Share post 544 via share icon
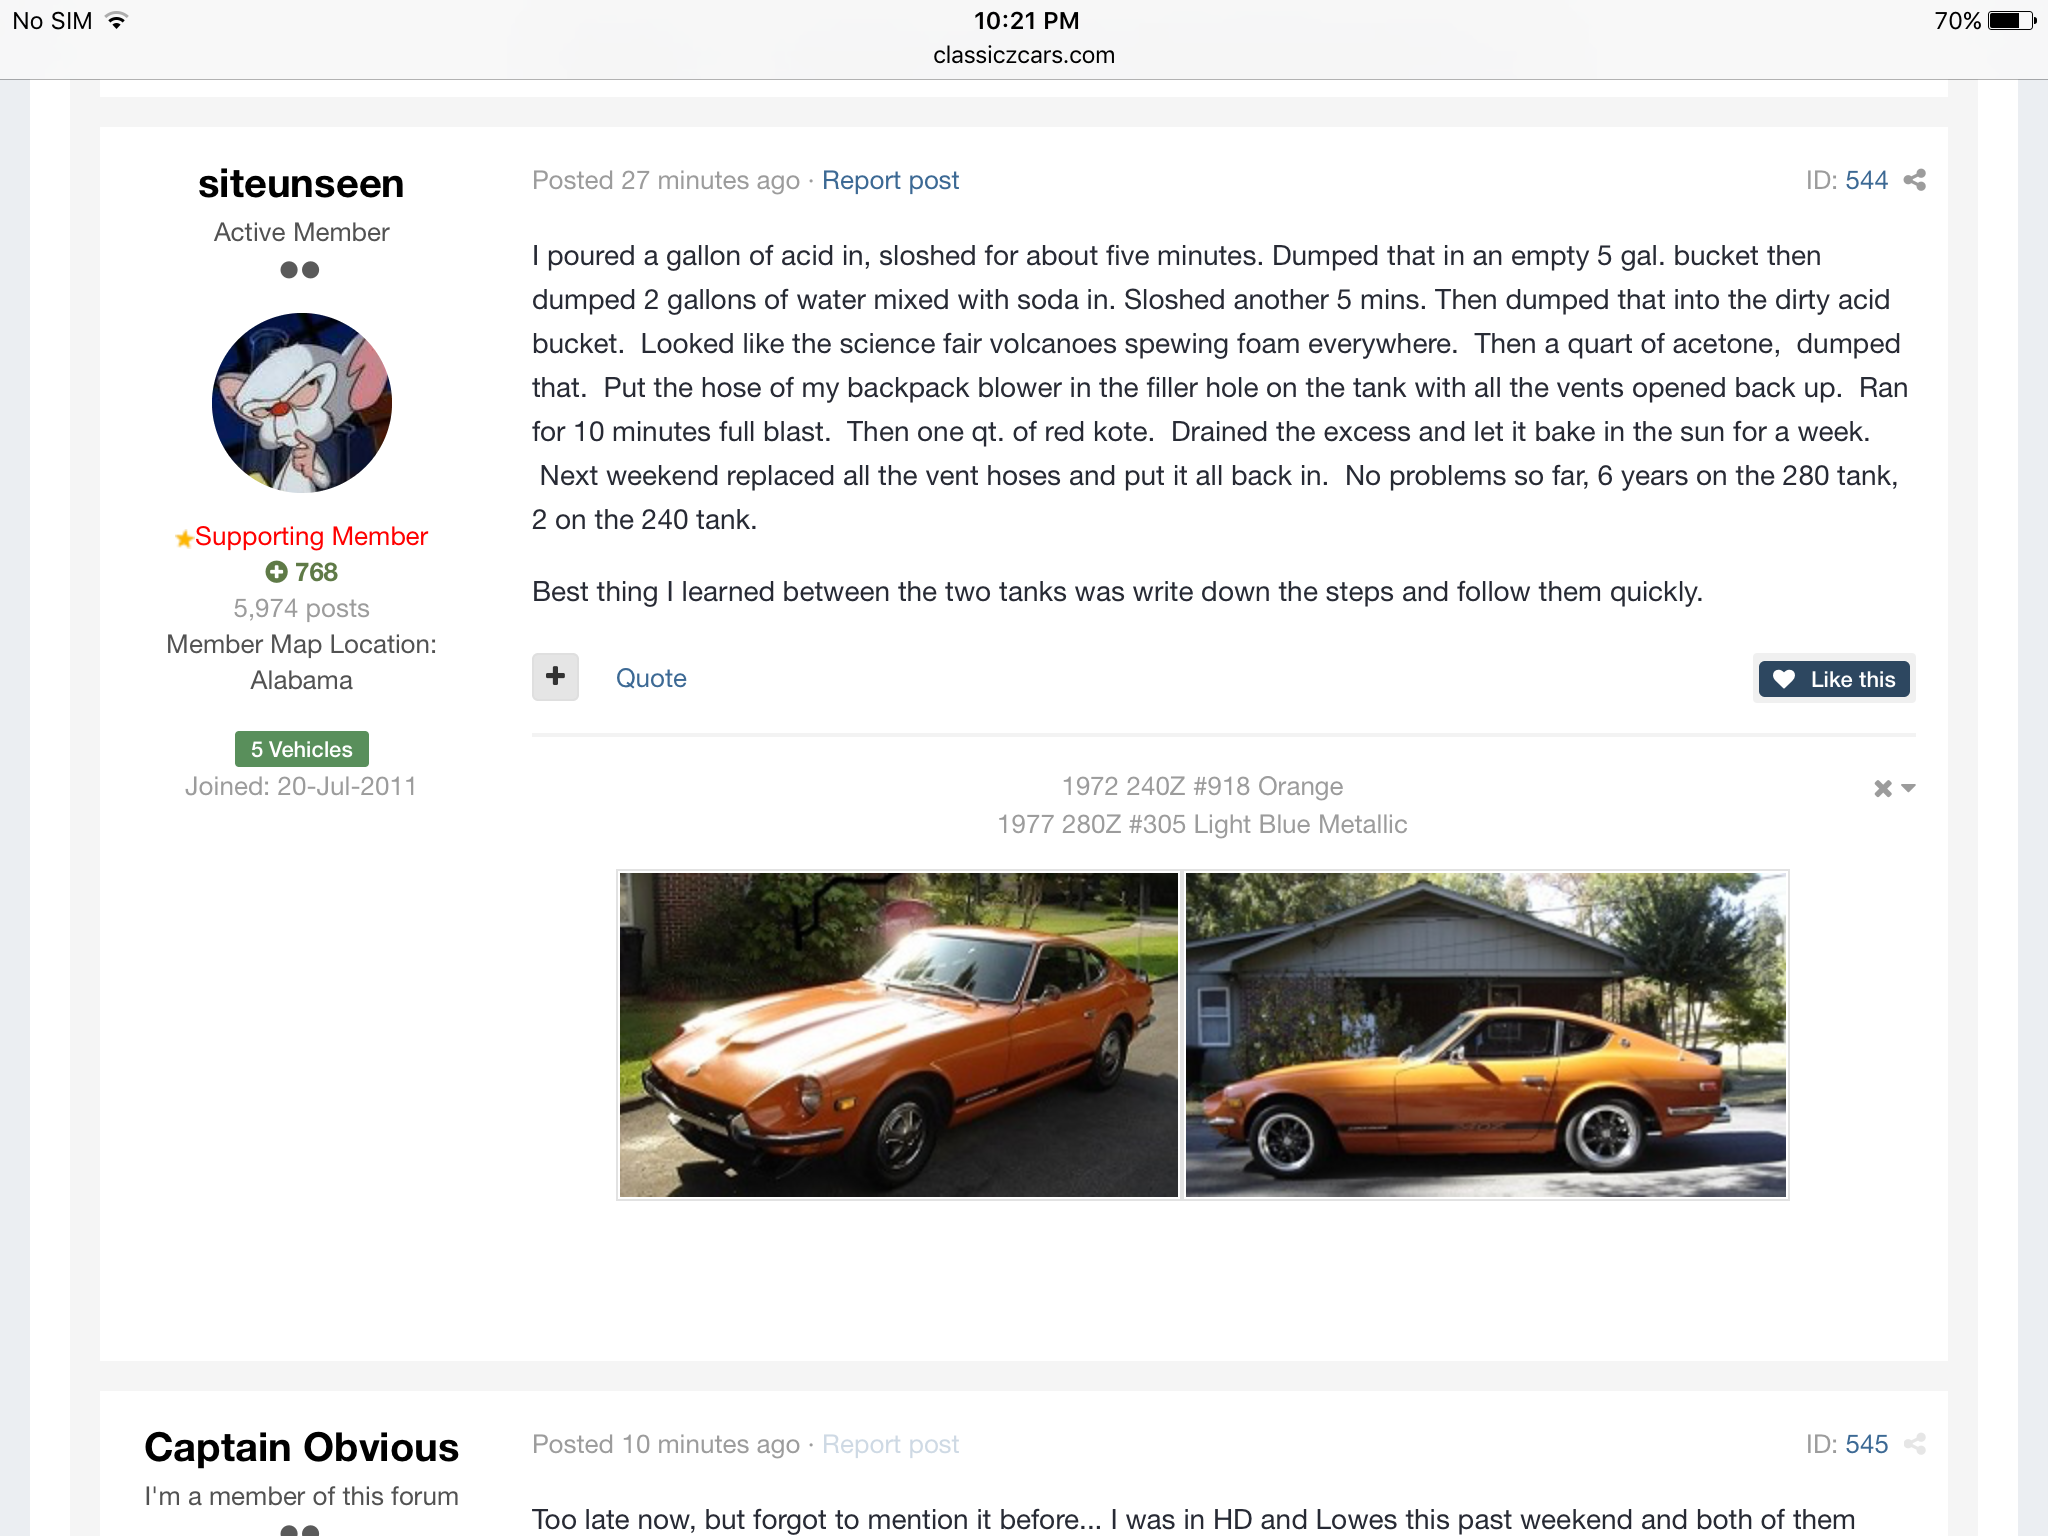2048x1536 pixels. coord(1914,180)
